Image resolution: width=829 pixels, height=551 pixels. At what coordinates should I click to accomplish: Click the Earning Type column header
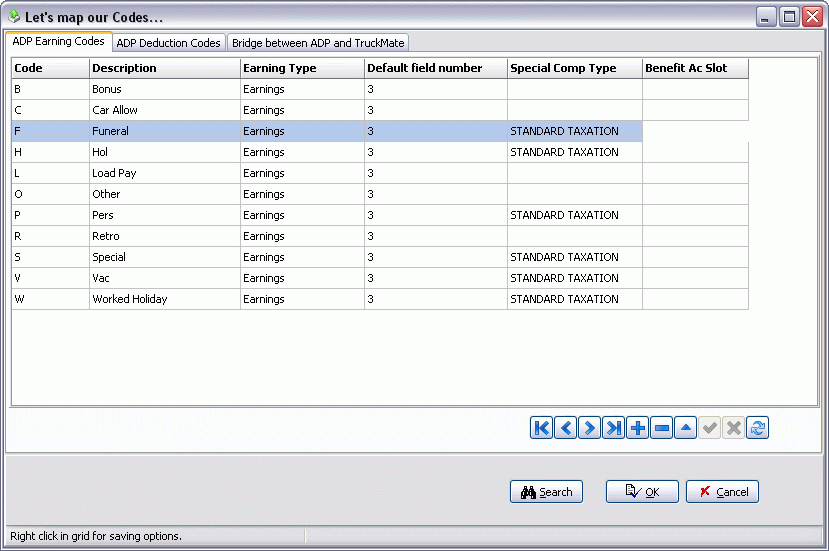pos(302,68)
